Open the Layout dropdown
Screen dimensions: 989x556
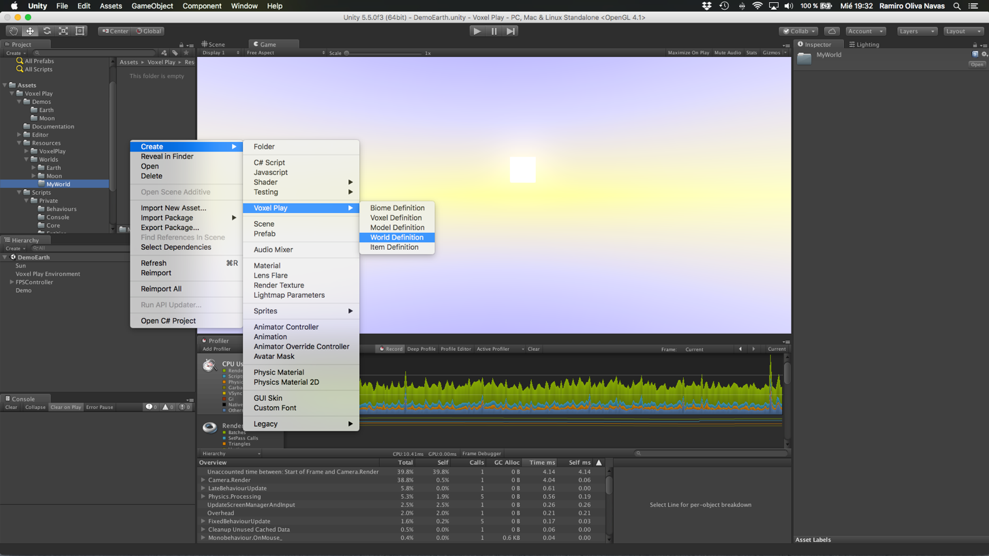point(963,31)
